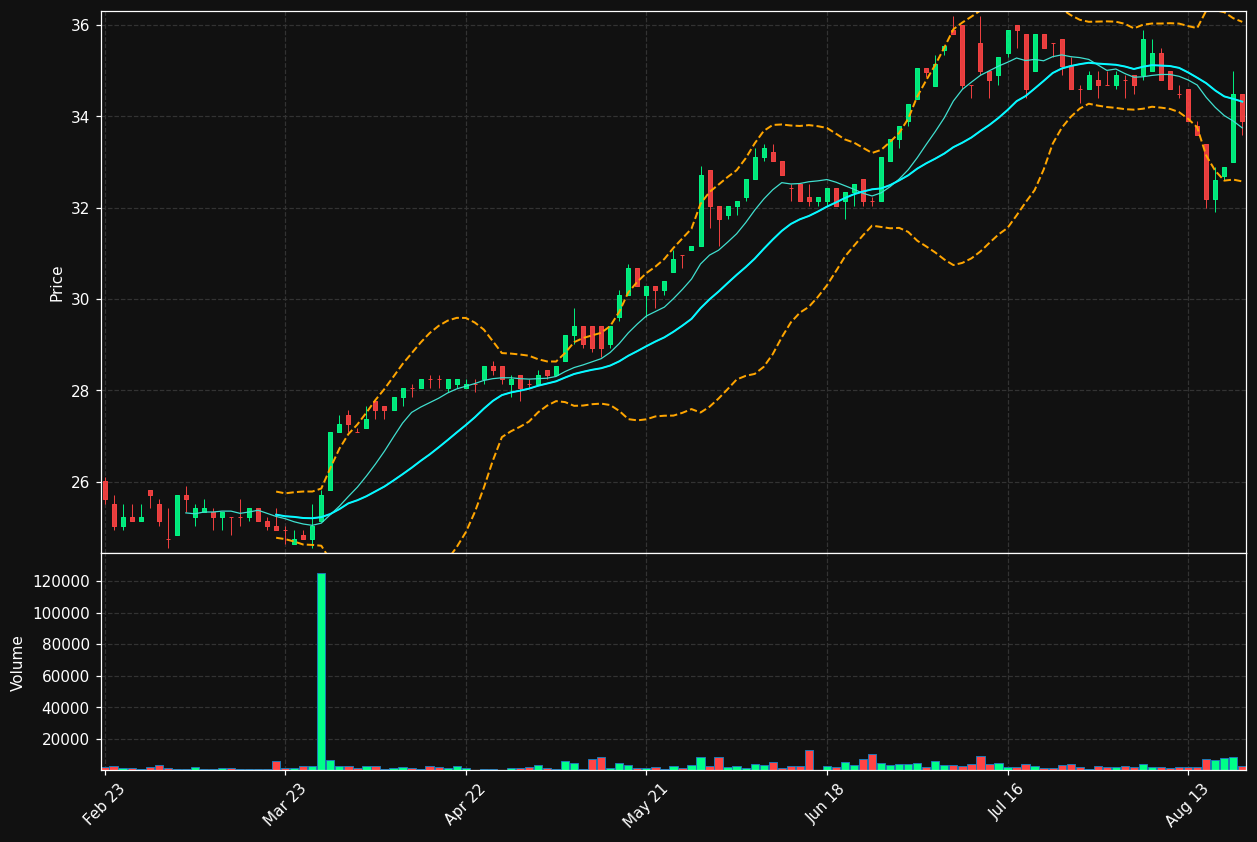Click the Jun 18 date label
The image size is (1257, 842).
827,804
